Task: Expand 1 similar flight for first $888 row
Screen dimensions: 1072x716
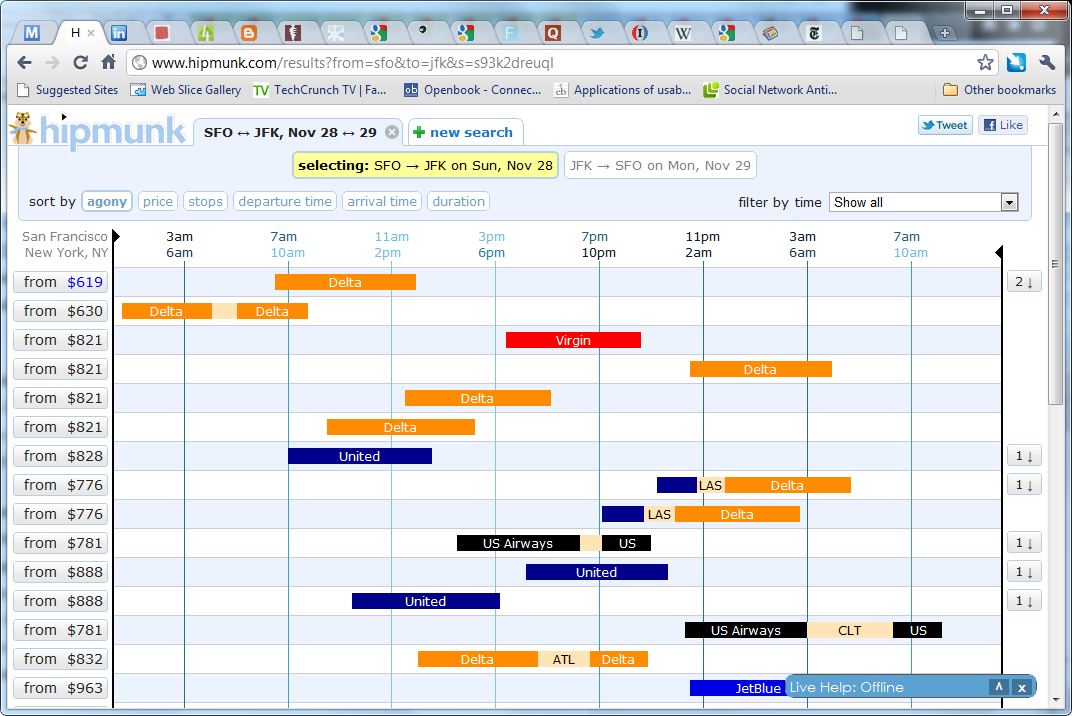Action: [1023, 572]
